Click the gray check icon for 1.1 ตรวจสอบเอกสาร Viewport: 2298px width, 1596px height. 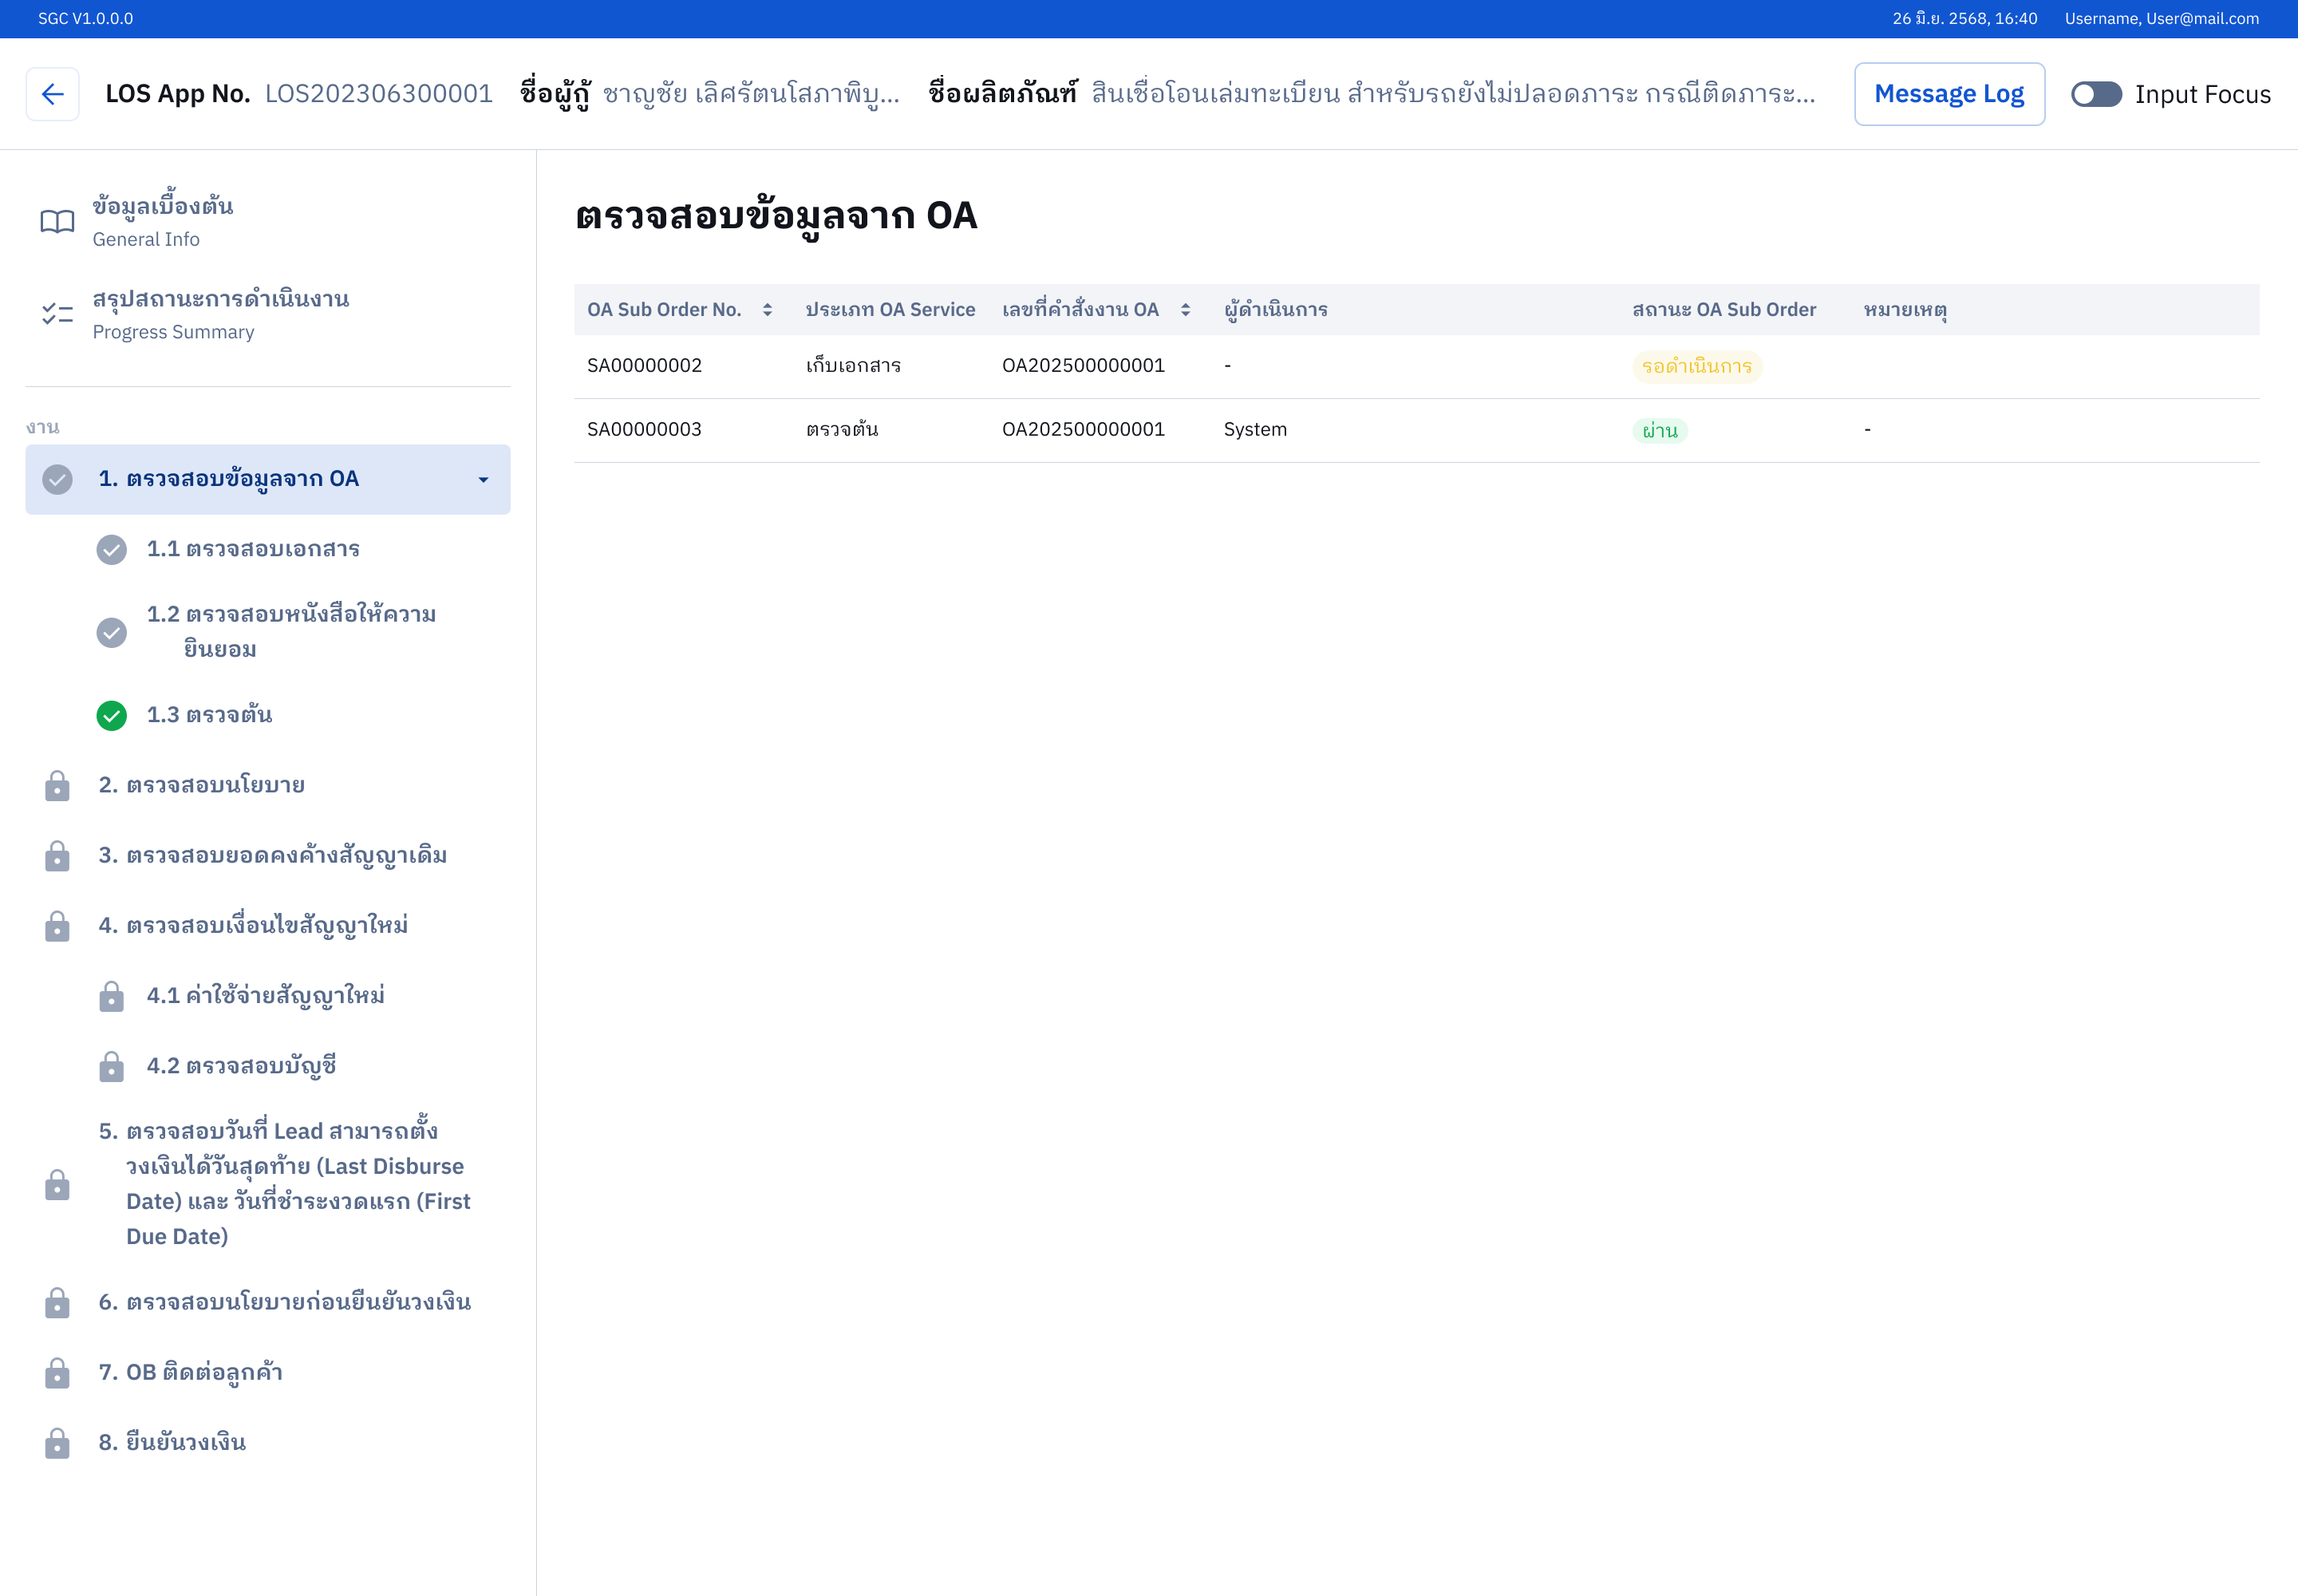(x=111, y=549)
